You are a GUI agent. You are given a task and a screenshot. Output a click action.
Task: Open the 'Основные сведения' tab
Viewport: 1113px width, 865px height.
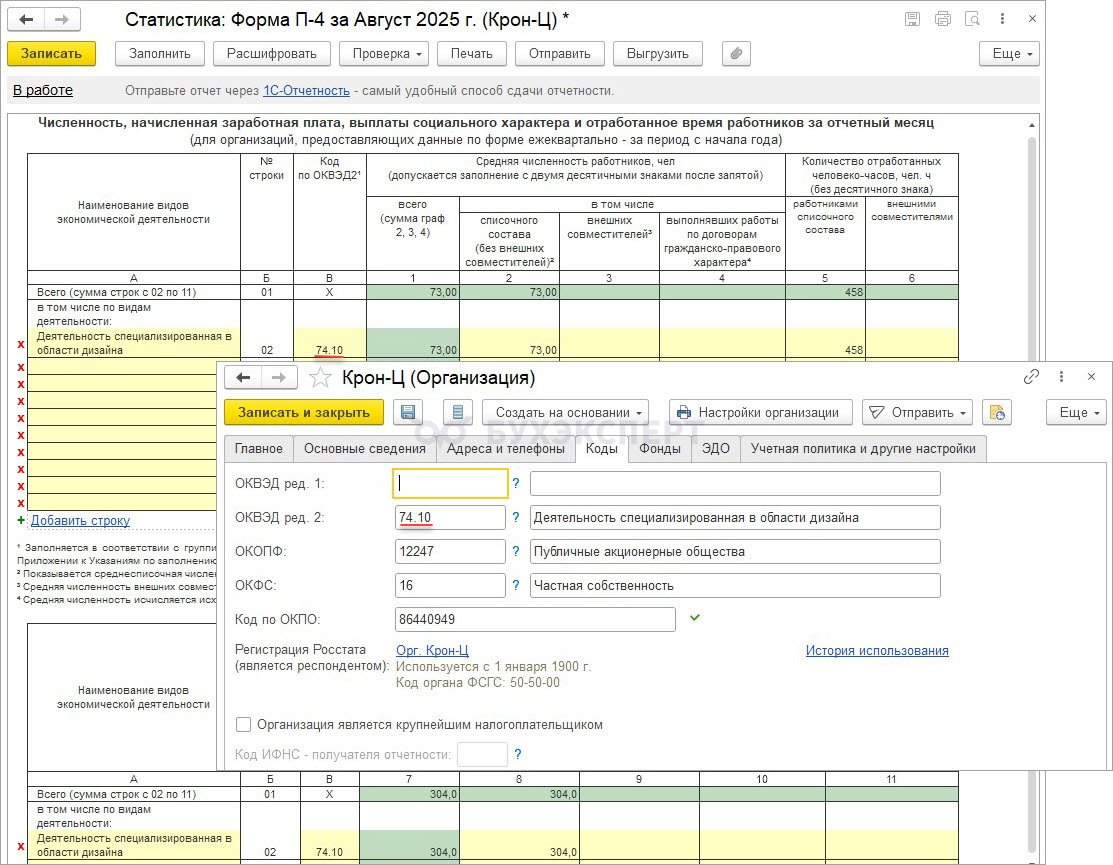[365, 449]
